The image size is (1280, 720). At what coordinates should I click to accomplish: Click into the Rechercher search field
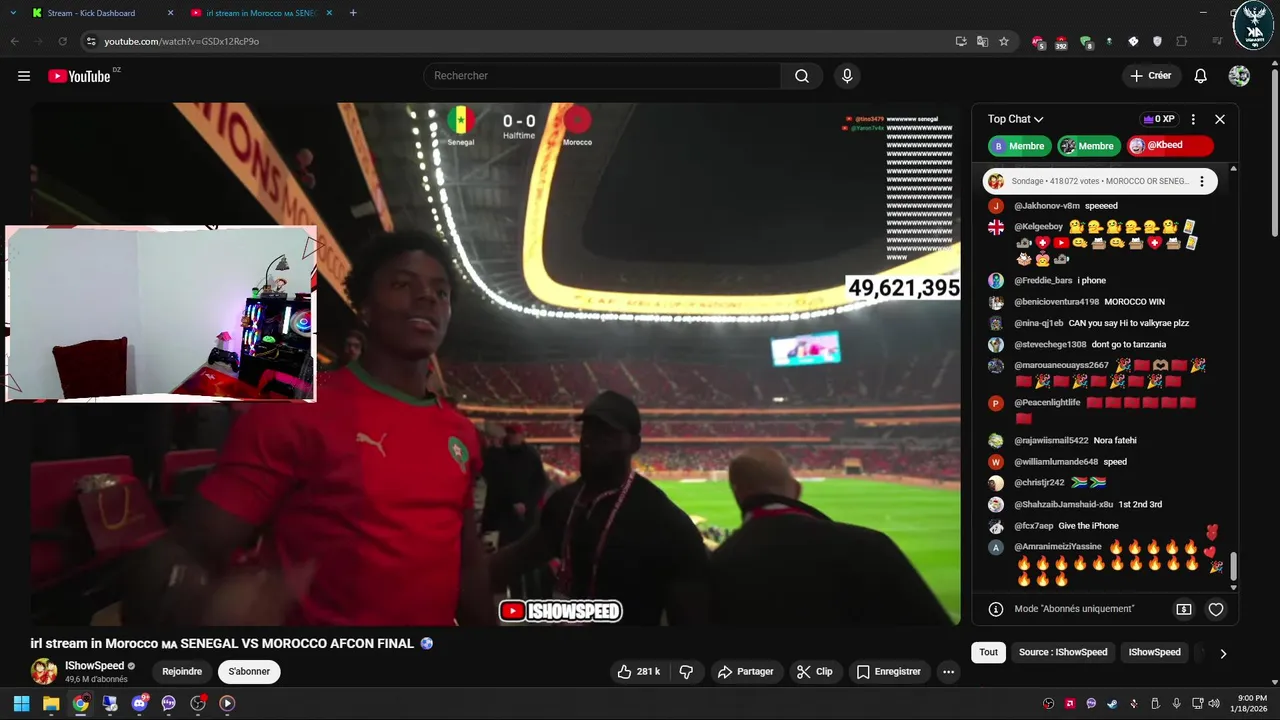pos(603,76)
